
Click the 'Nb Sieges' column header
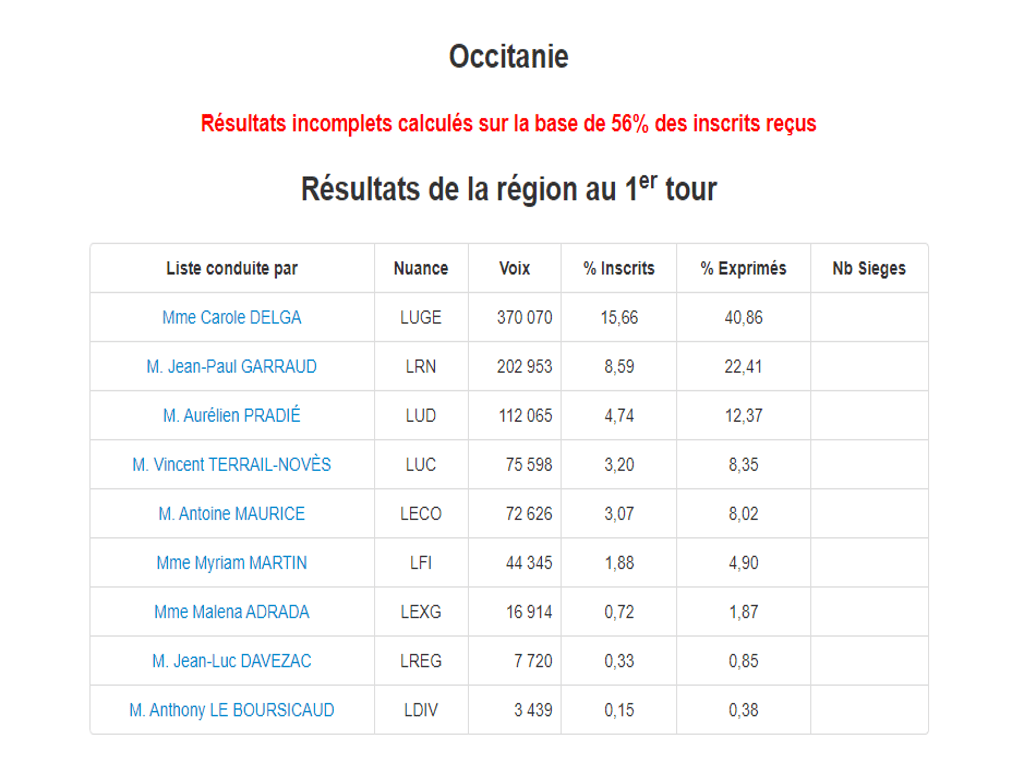point(868,269)
